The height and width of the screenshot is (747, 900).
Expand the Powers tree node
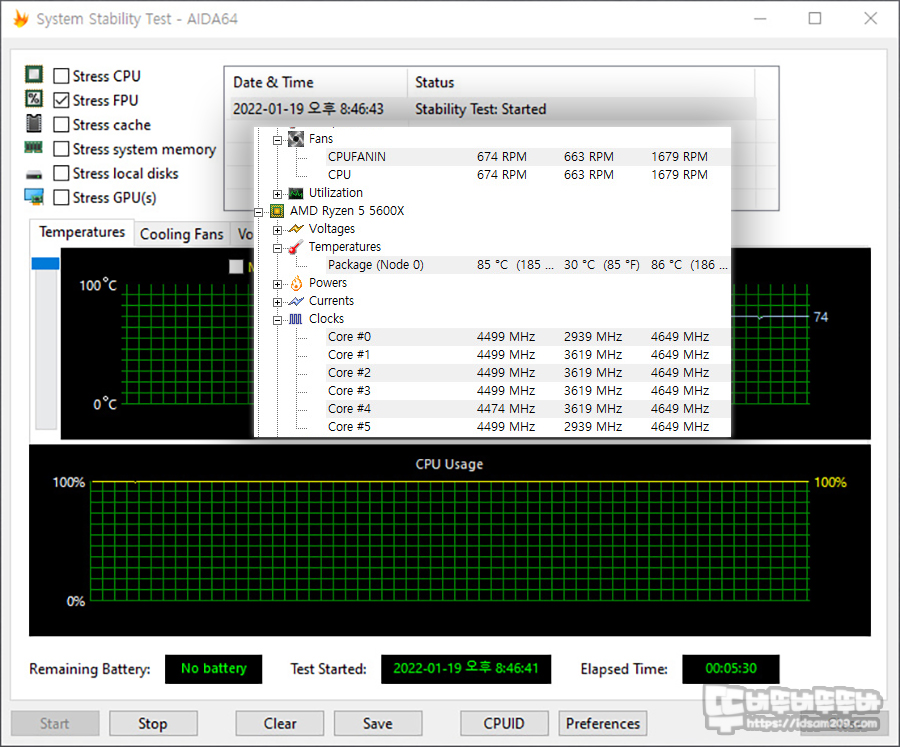click(277, 284)
